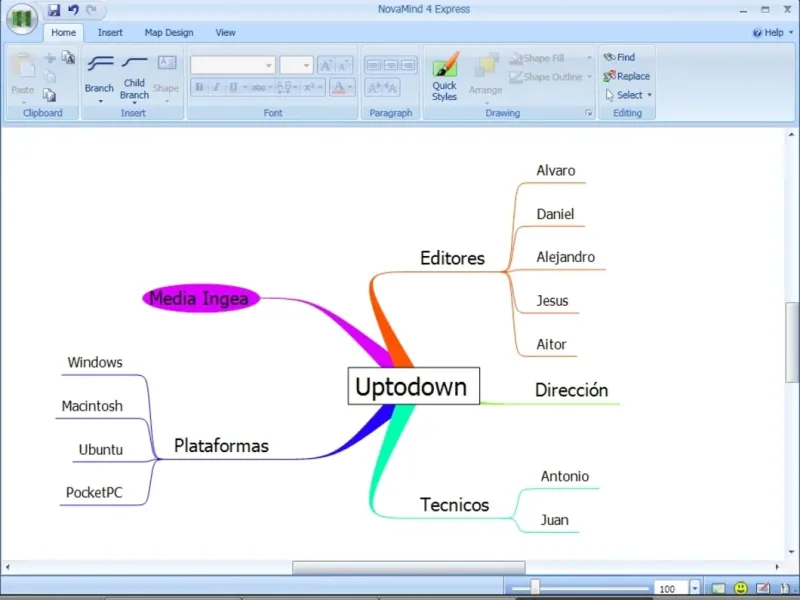Select the Dirección branch
Screen dimensions: 800x600
(571, 390)
